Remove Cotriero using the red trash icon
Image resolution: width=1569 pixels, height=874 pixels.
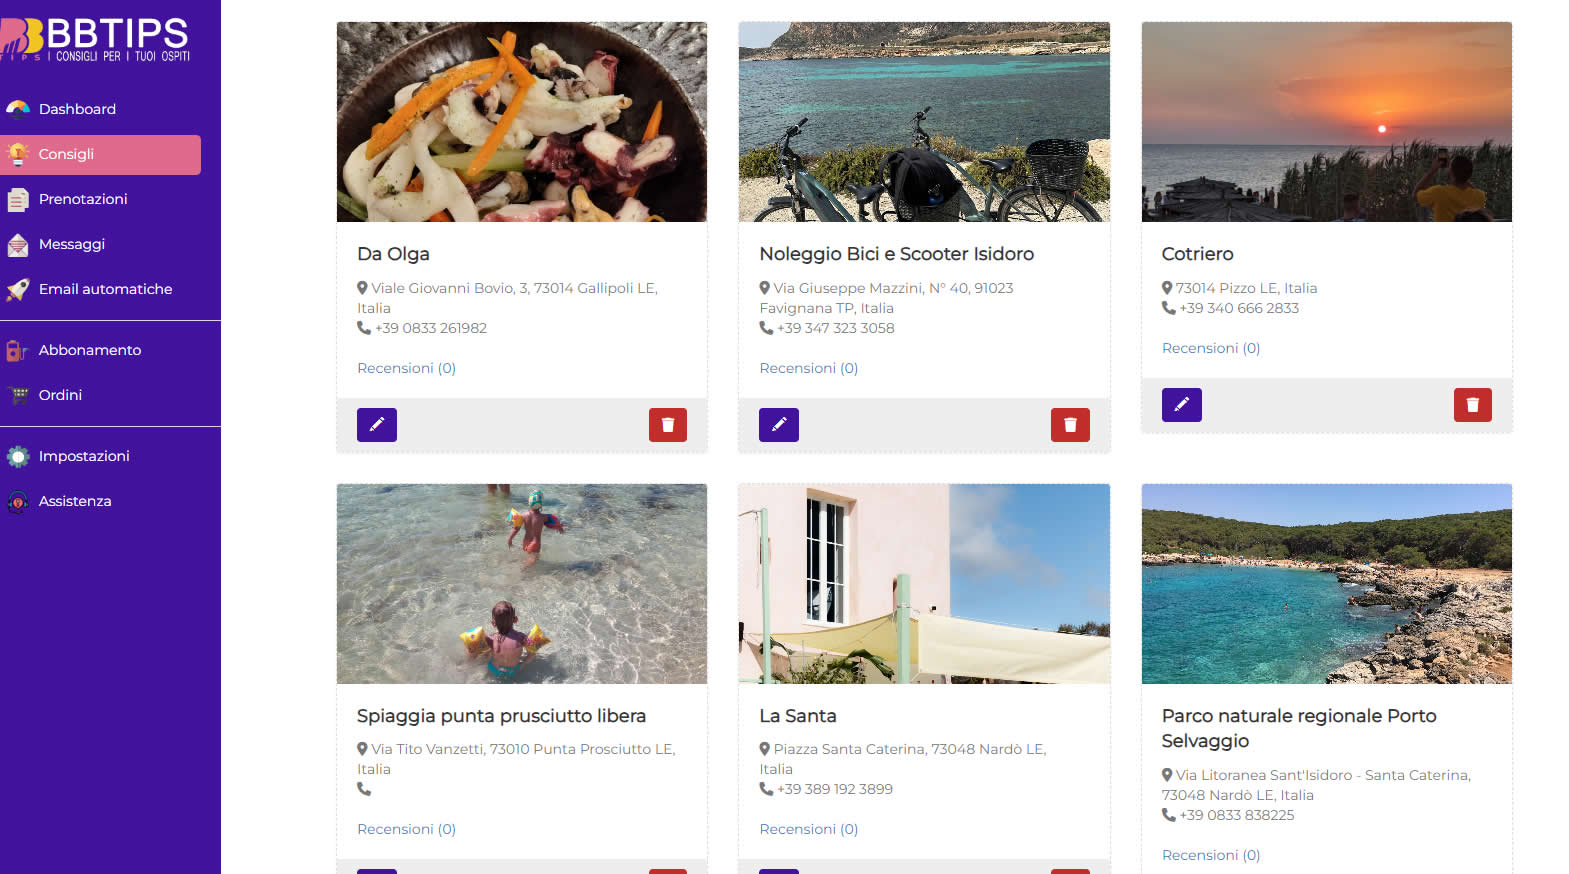coord(1472,405)
